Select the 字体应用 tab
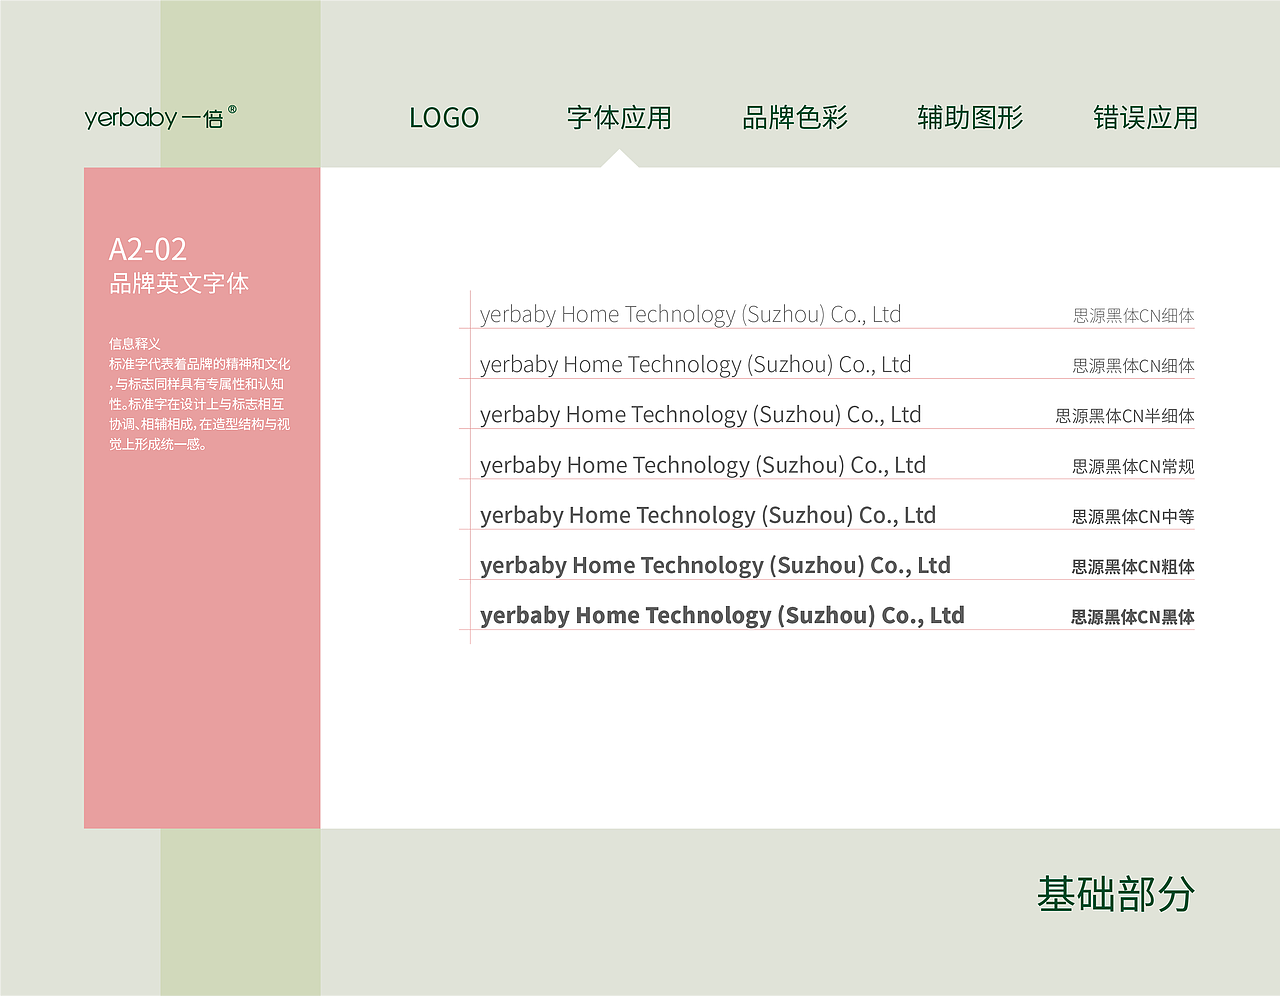 coord(619,118)
